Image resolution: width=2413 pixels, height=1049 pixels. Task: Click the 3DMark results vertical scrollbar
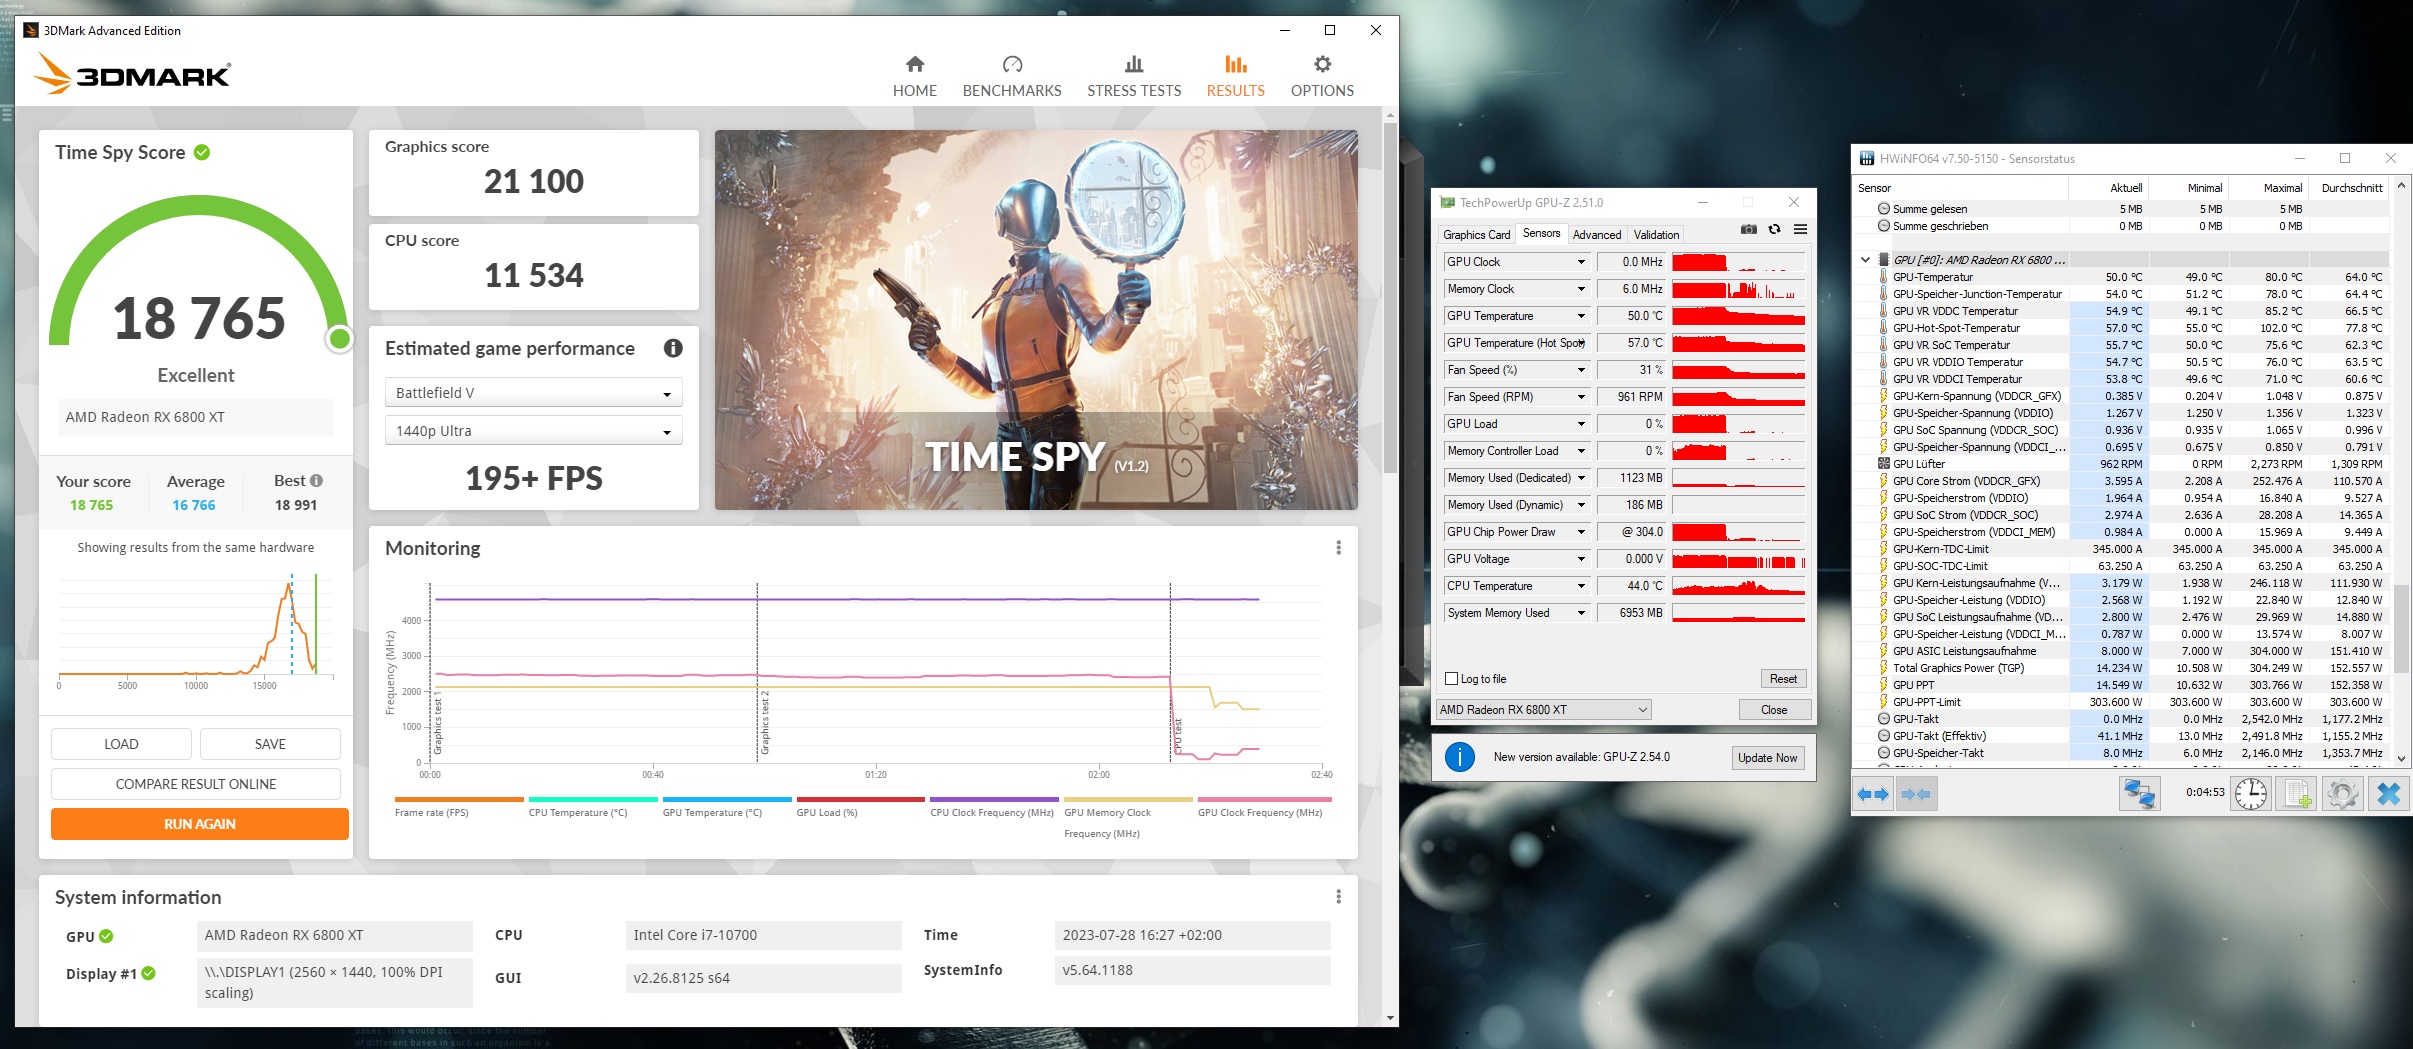click(x=1390, y=298)
